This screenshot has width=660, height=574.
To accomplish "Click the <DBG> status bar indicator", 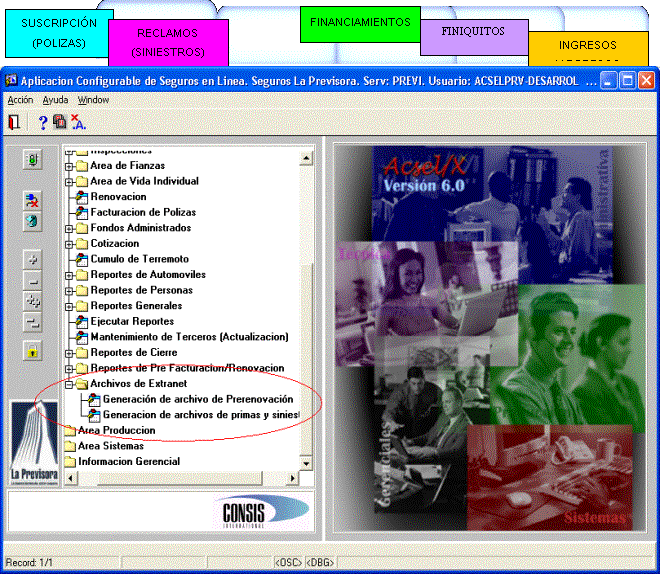I will (x=320, y=563).
